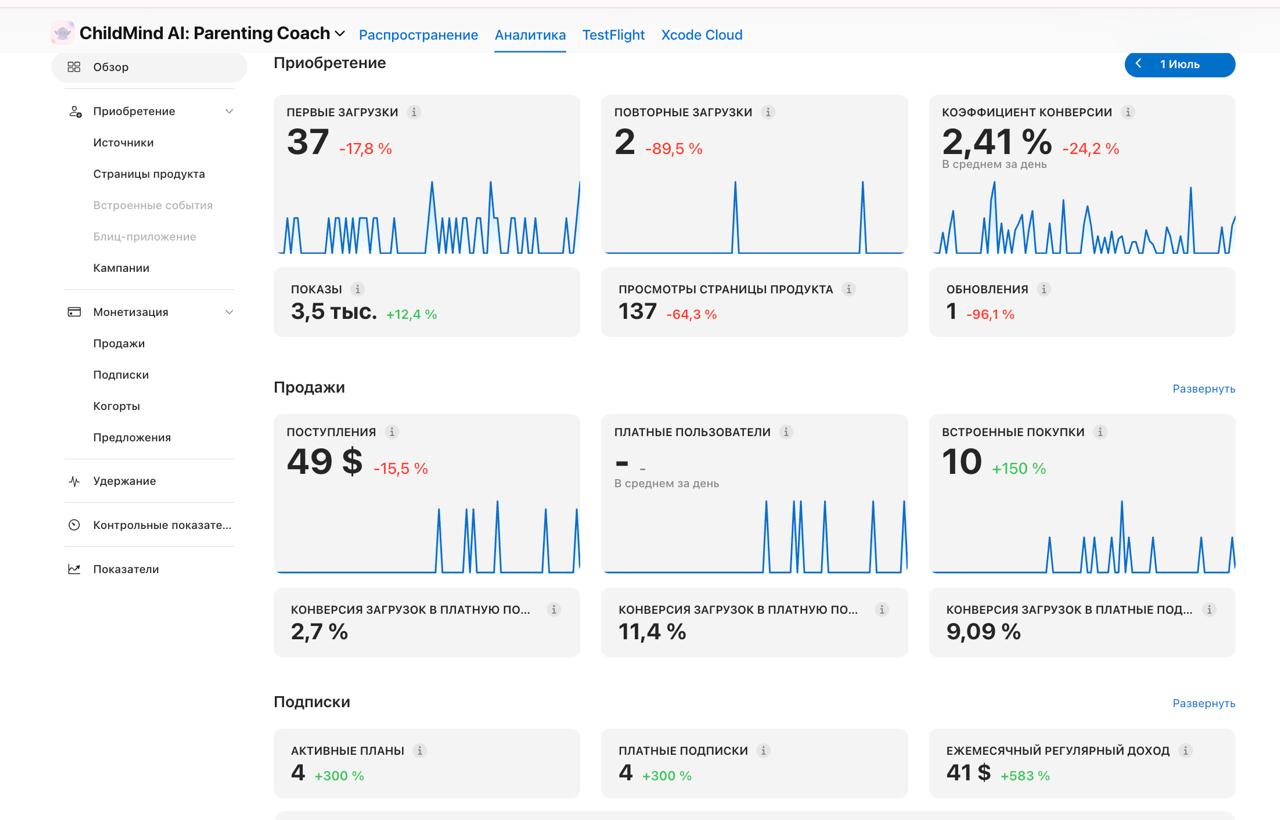Show info for the 9,09 % conversion card
Image resolution: width=1280 pixels, height=820 pixels.
(1209, 609)
